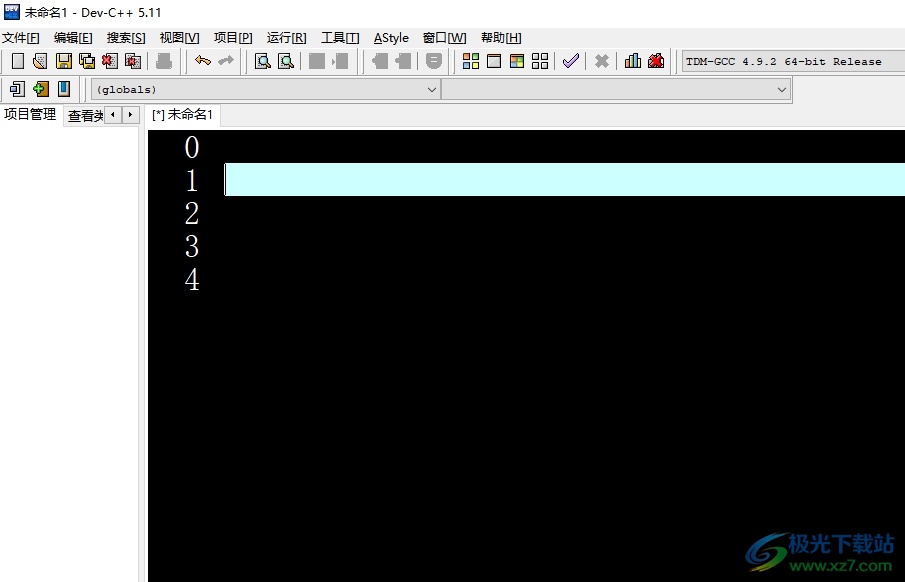905x582 pixels.
Task: Click line number 4 in the gutter
Action: pyautogui.click(x=192, y=280)
